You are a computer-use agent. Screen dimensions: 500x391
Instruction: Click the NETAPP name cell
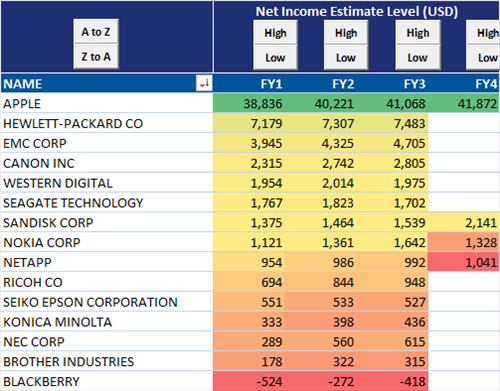point(107,262)
